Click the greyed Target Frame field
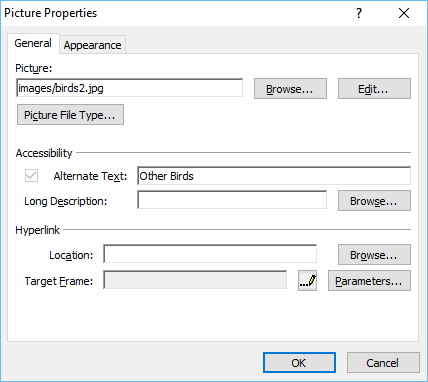Viewport: 428px width, 382px height. 195,280
